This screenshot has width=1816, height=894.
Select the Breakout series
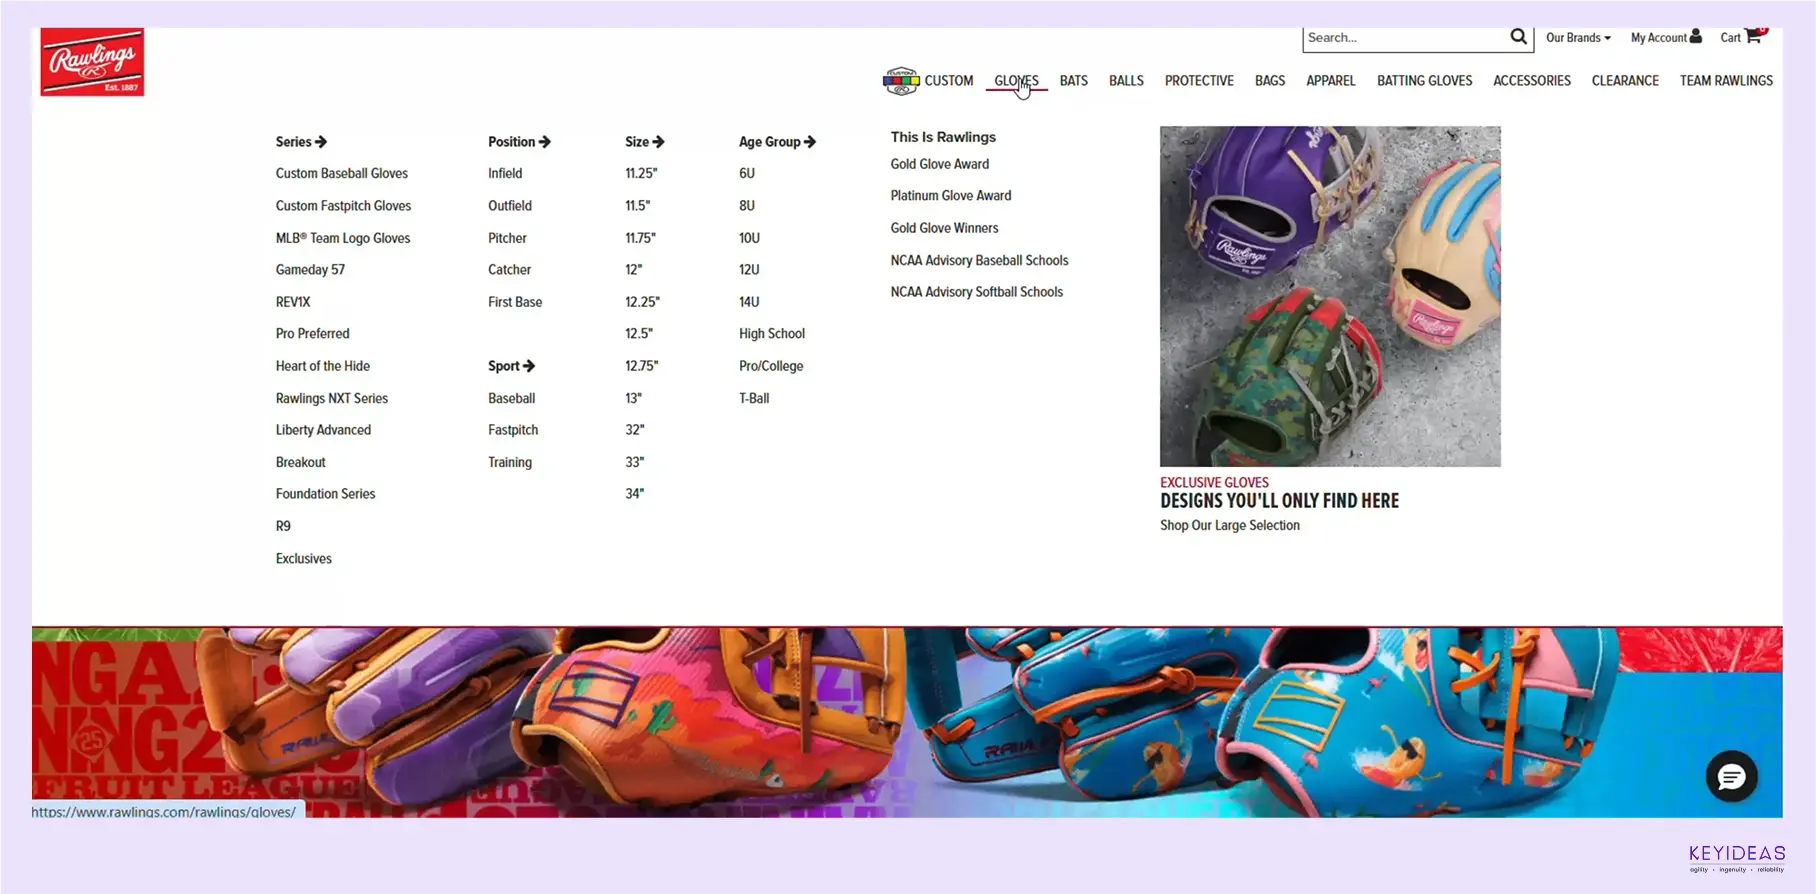(x=300, y=462)
